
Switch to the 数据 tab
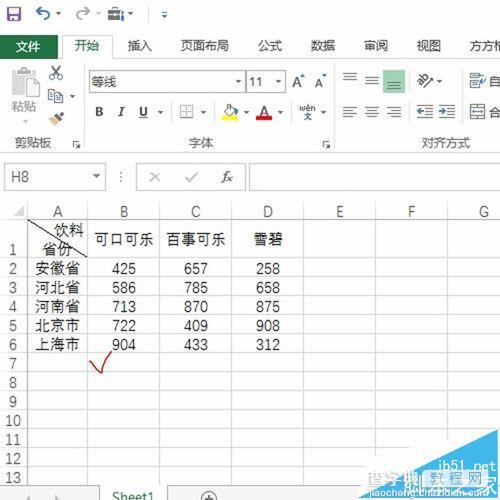tap(322, 46)
